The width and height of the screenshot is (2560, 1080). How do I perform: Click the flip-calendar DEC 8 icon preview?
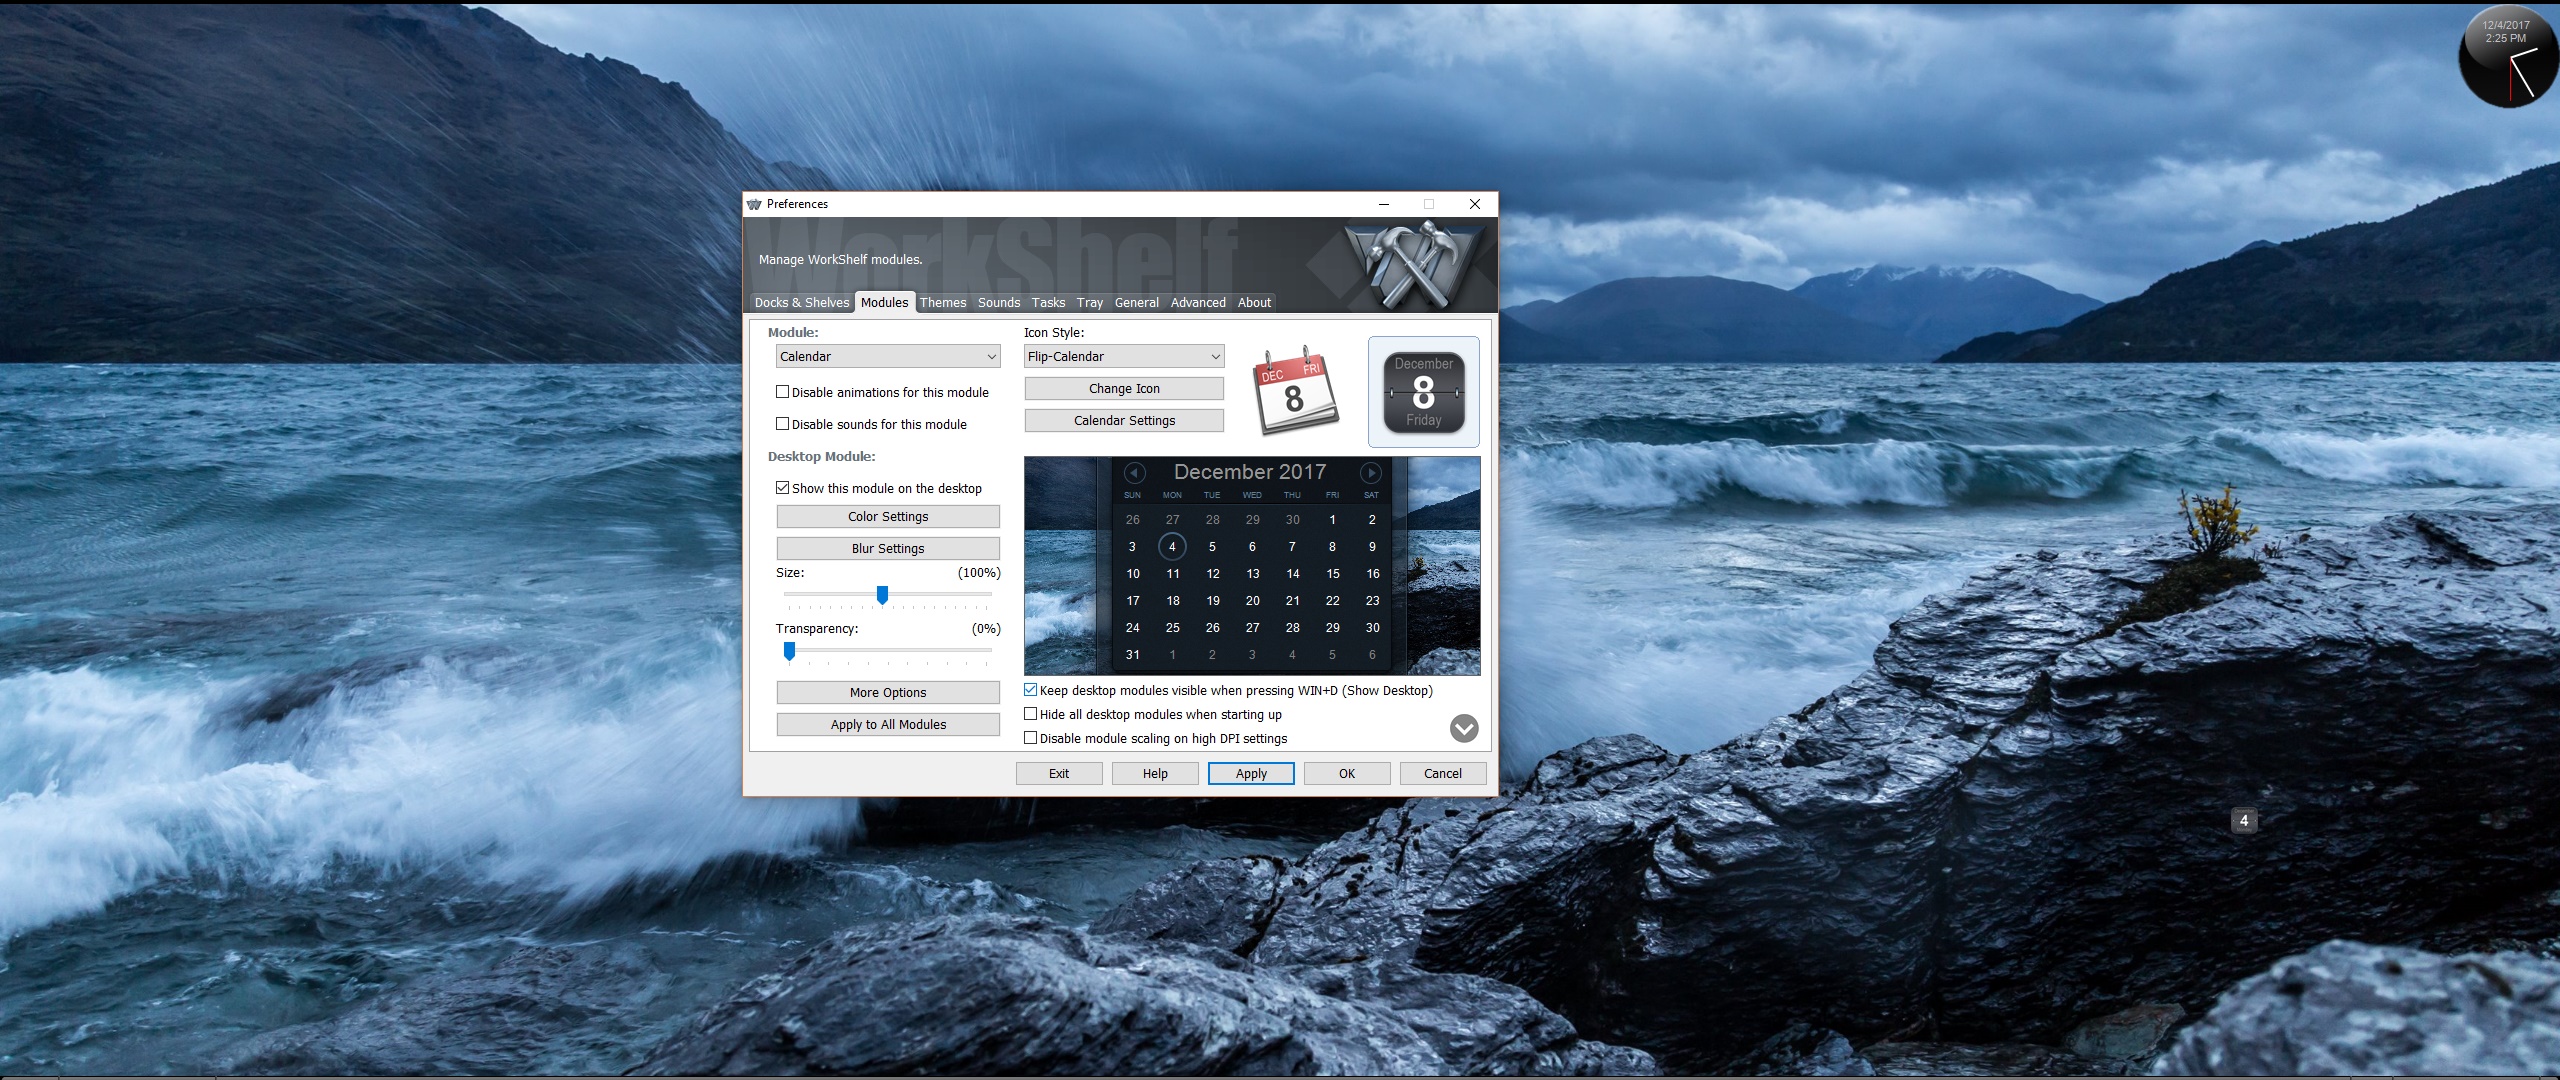[x=1294, y=391]
